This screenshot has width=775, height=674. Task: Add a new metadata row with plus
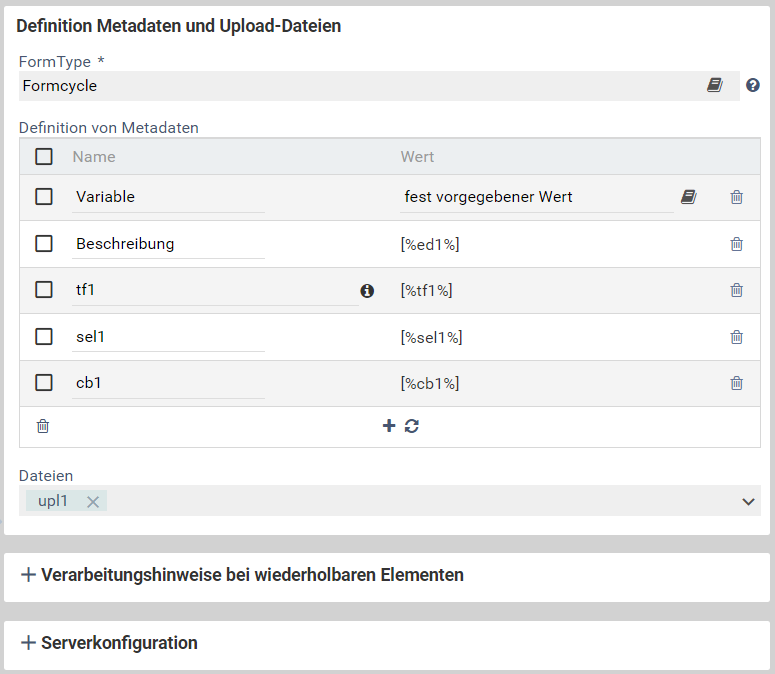click(389, 426)
